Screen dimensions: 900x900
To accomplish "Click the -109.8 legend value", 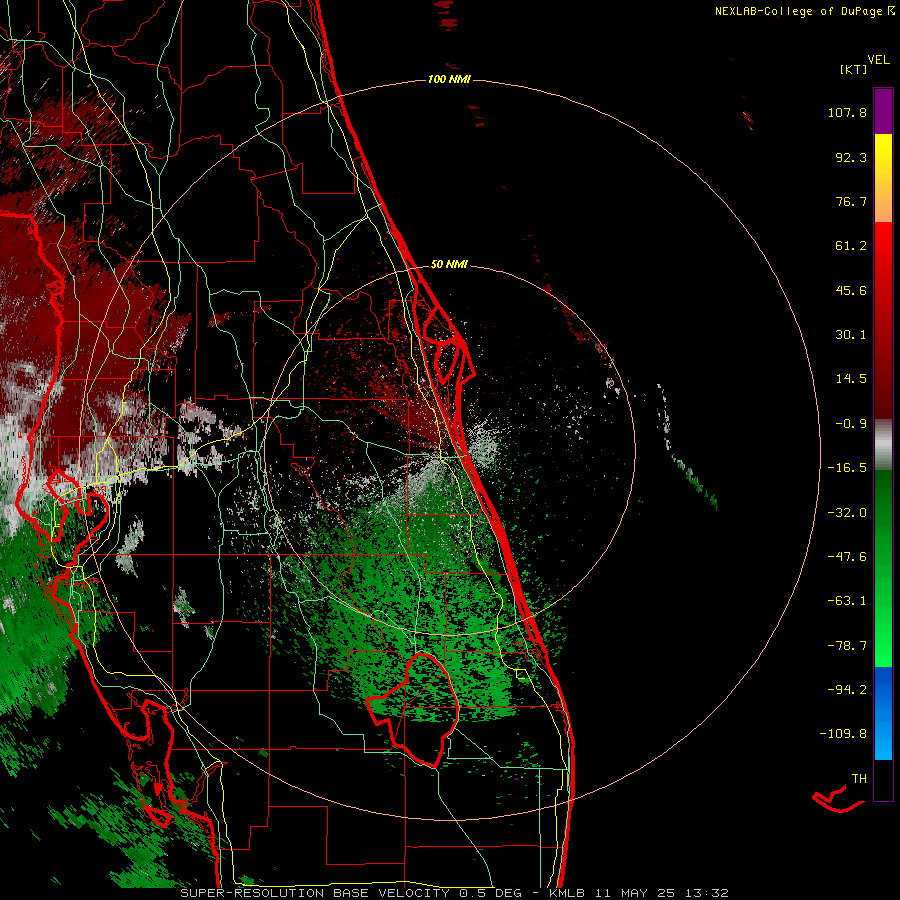I will pos(843,734).
